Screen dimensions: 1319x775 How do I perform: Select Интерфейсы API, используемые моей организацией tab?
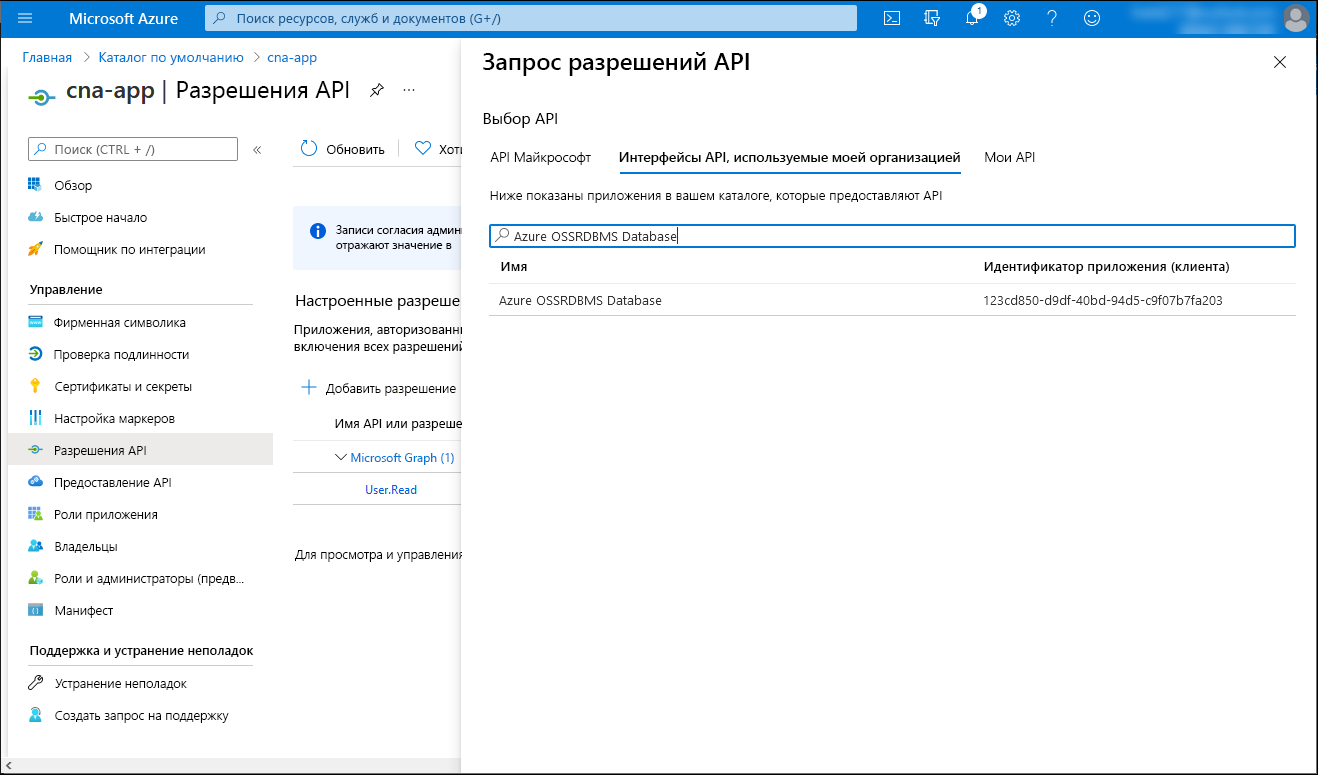tap(789, 157)
